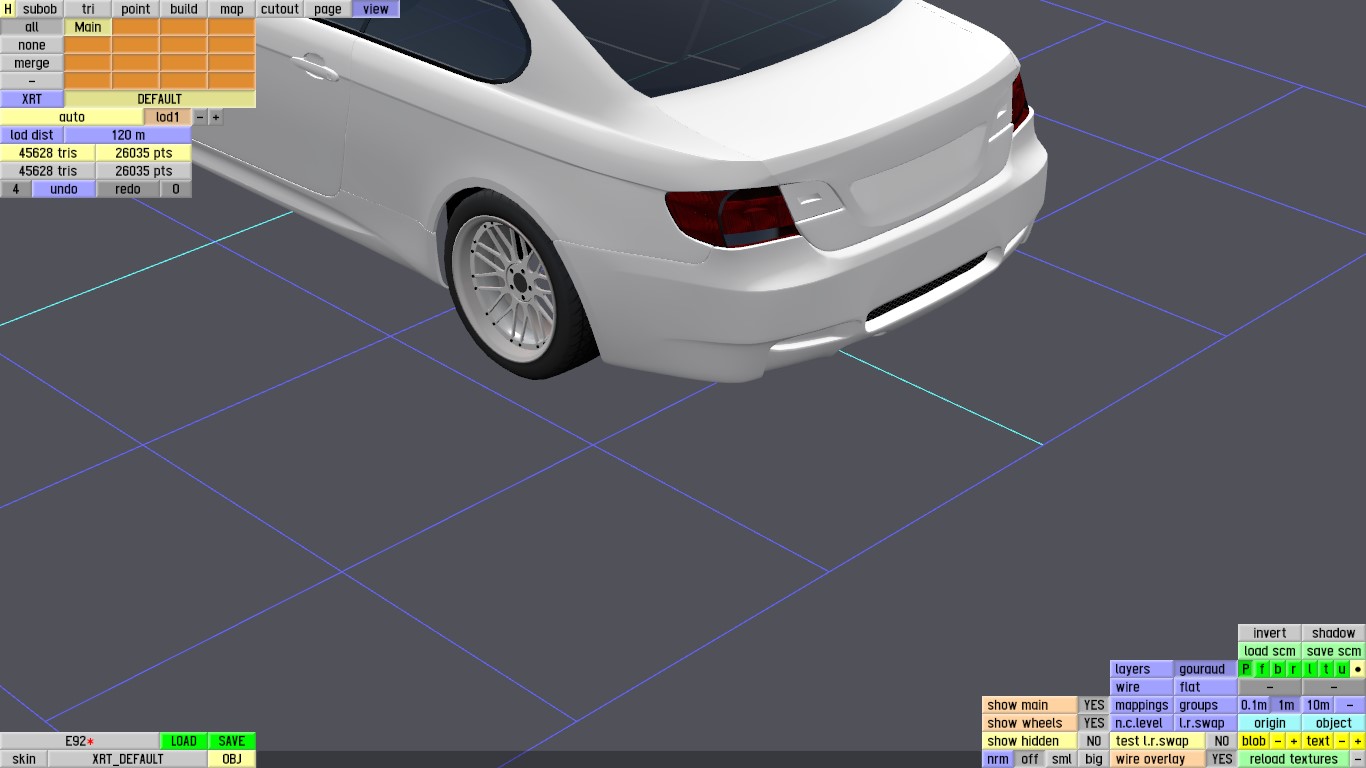
Task: Increase blob size with its plus button
Action: coord(1294,741)
